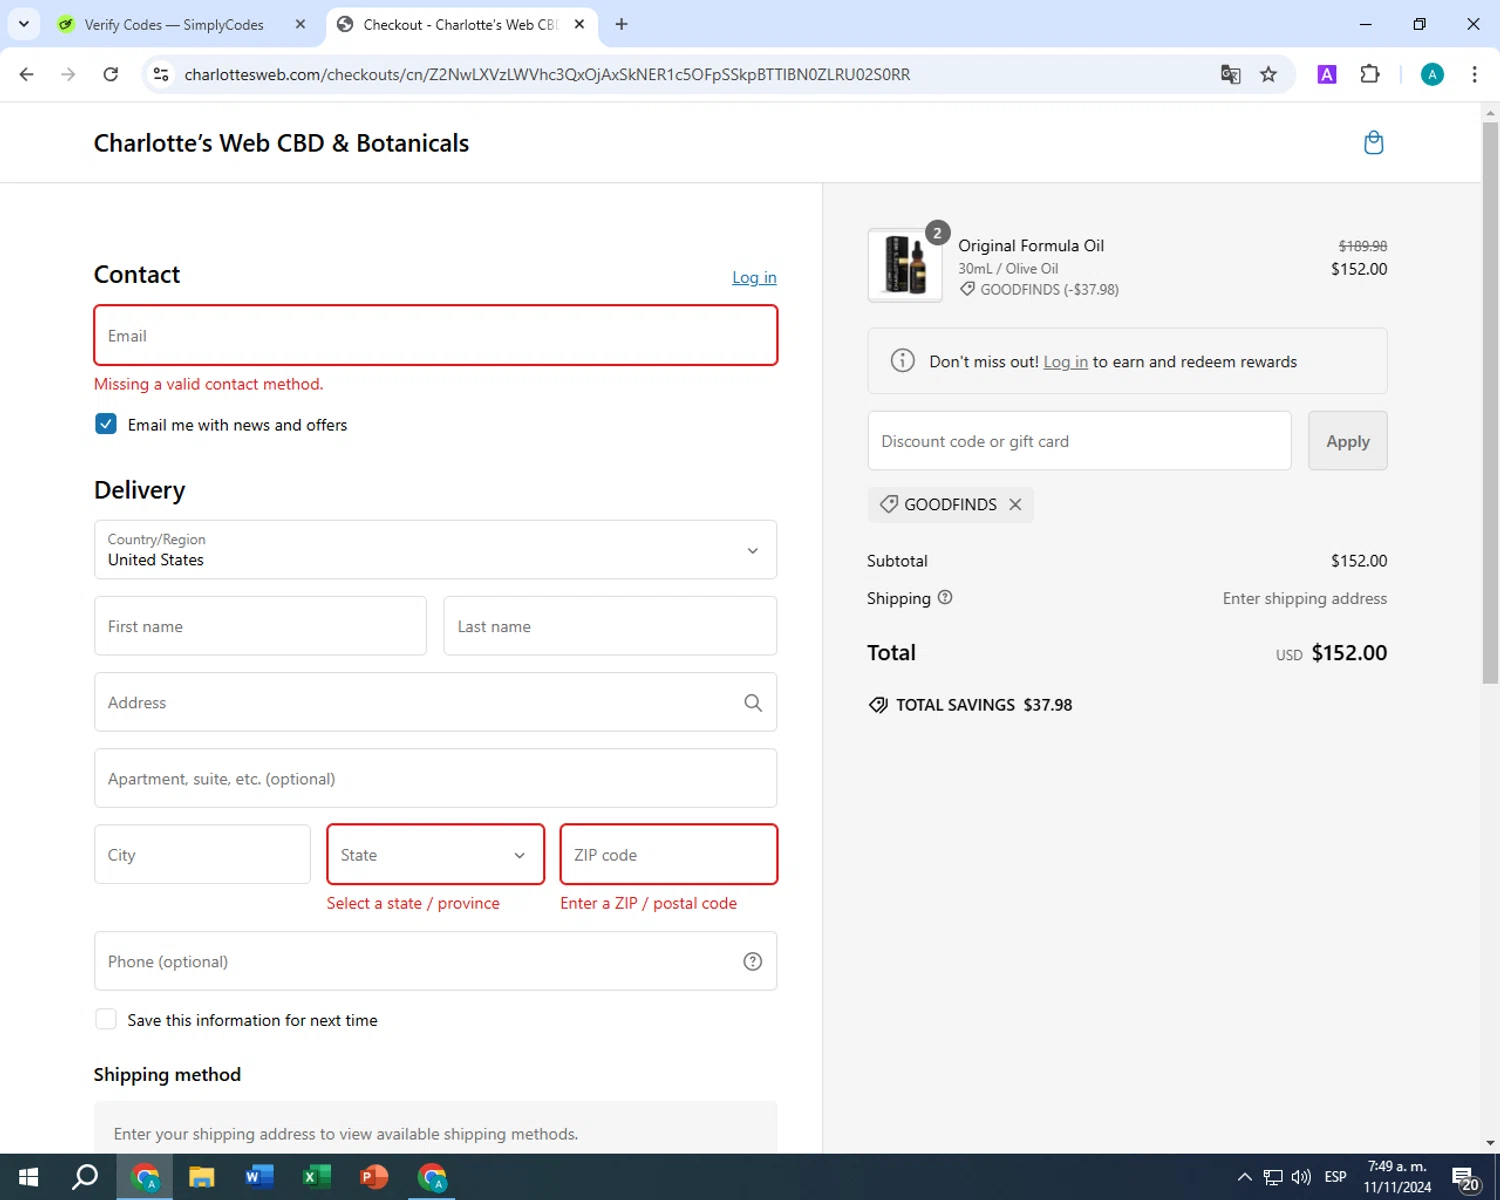Click the ESP language indicator

tap(1335, 1177)
